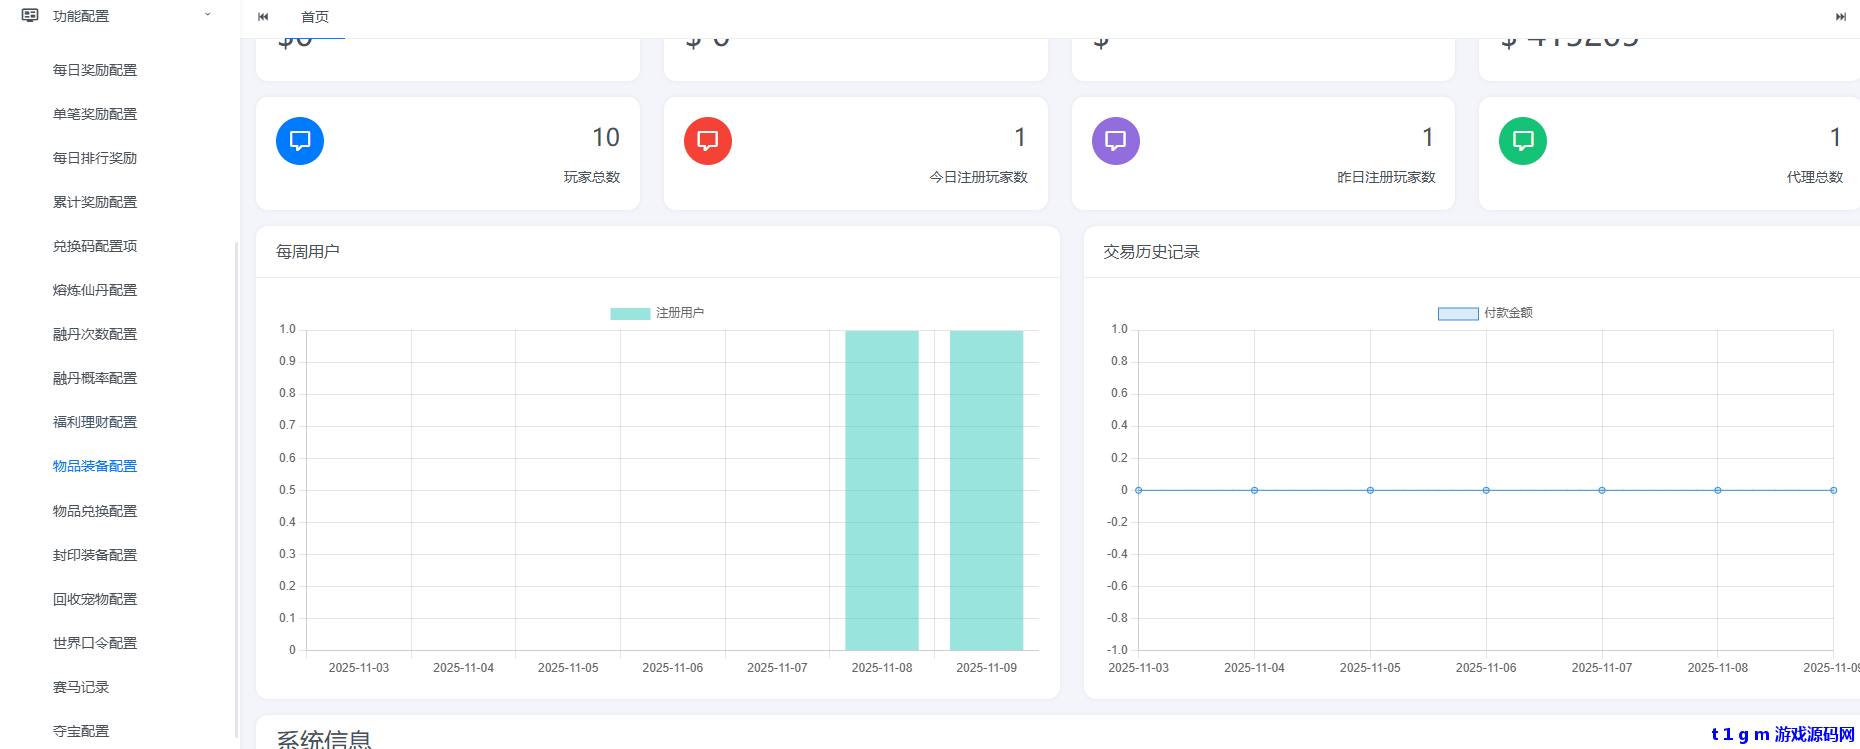This screenshot has width=1860, height=749.
Task: Select 福利理财配置 sidebar entry
Action: (95, 422)
